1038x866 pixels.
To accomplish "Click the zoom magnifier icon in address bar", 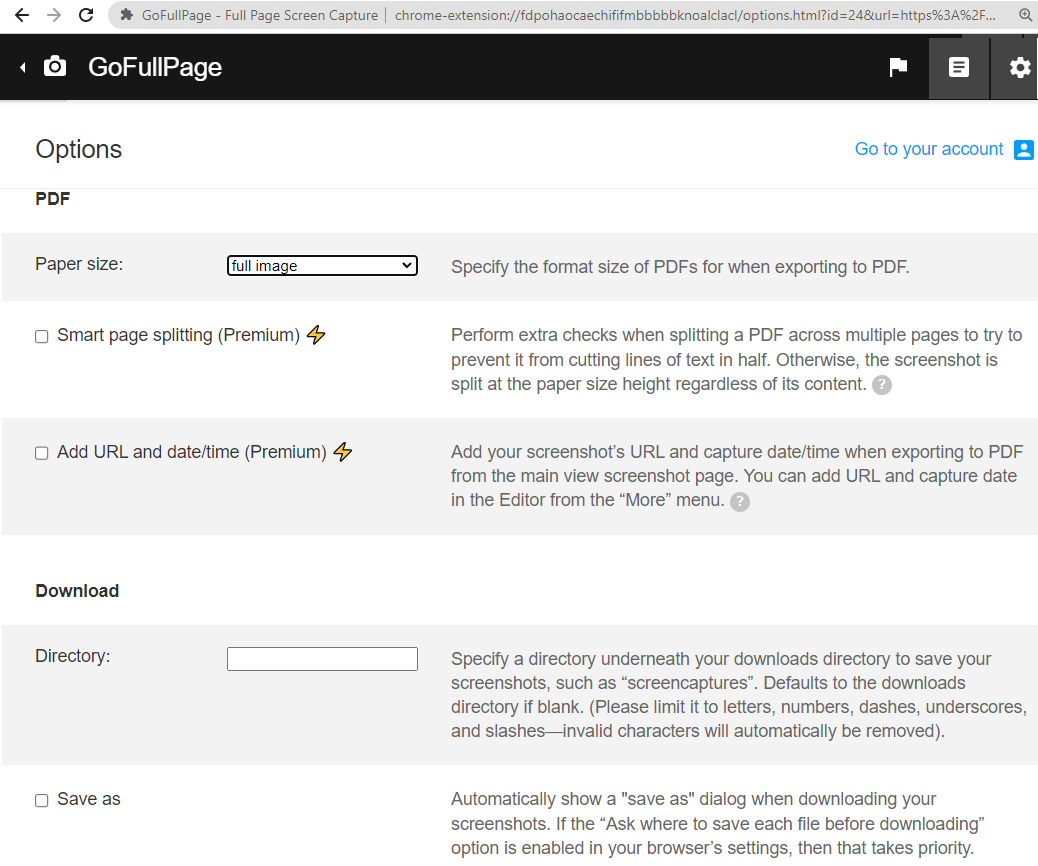I will coord(1025,15).
